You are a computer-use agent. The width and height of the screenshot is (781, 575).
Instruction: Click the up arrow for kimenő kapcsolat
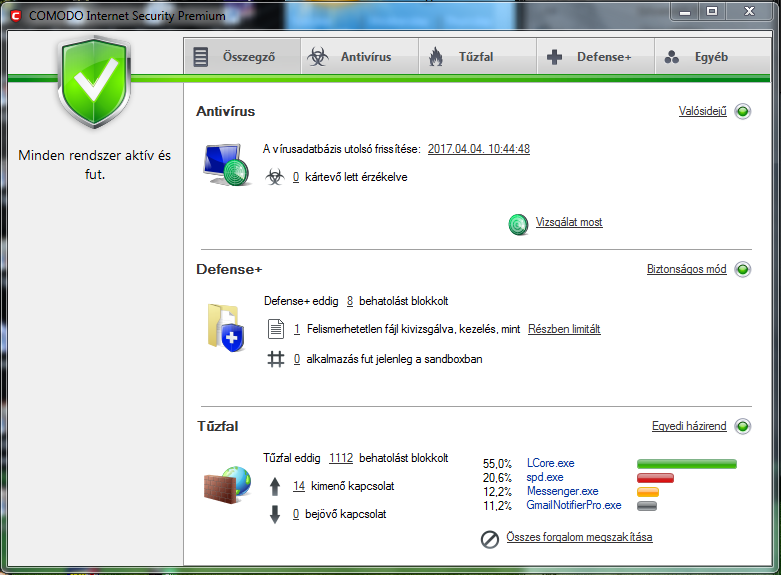click(274, 487)
